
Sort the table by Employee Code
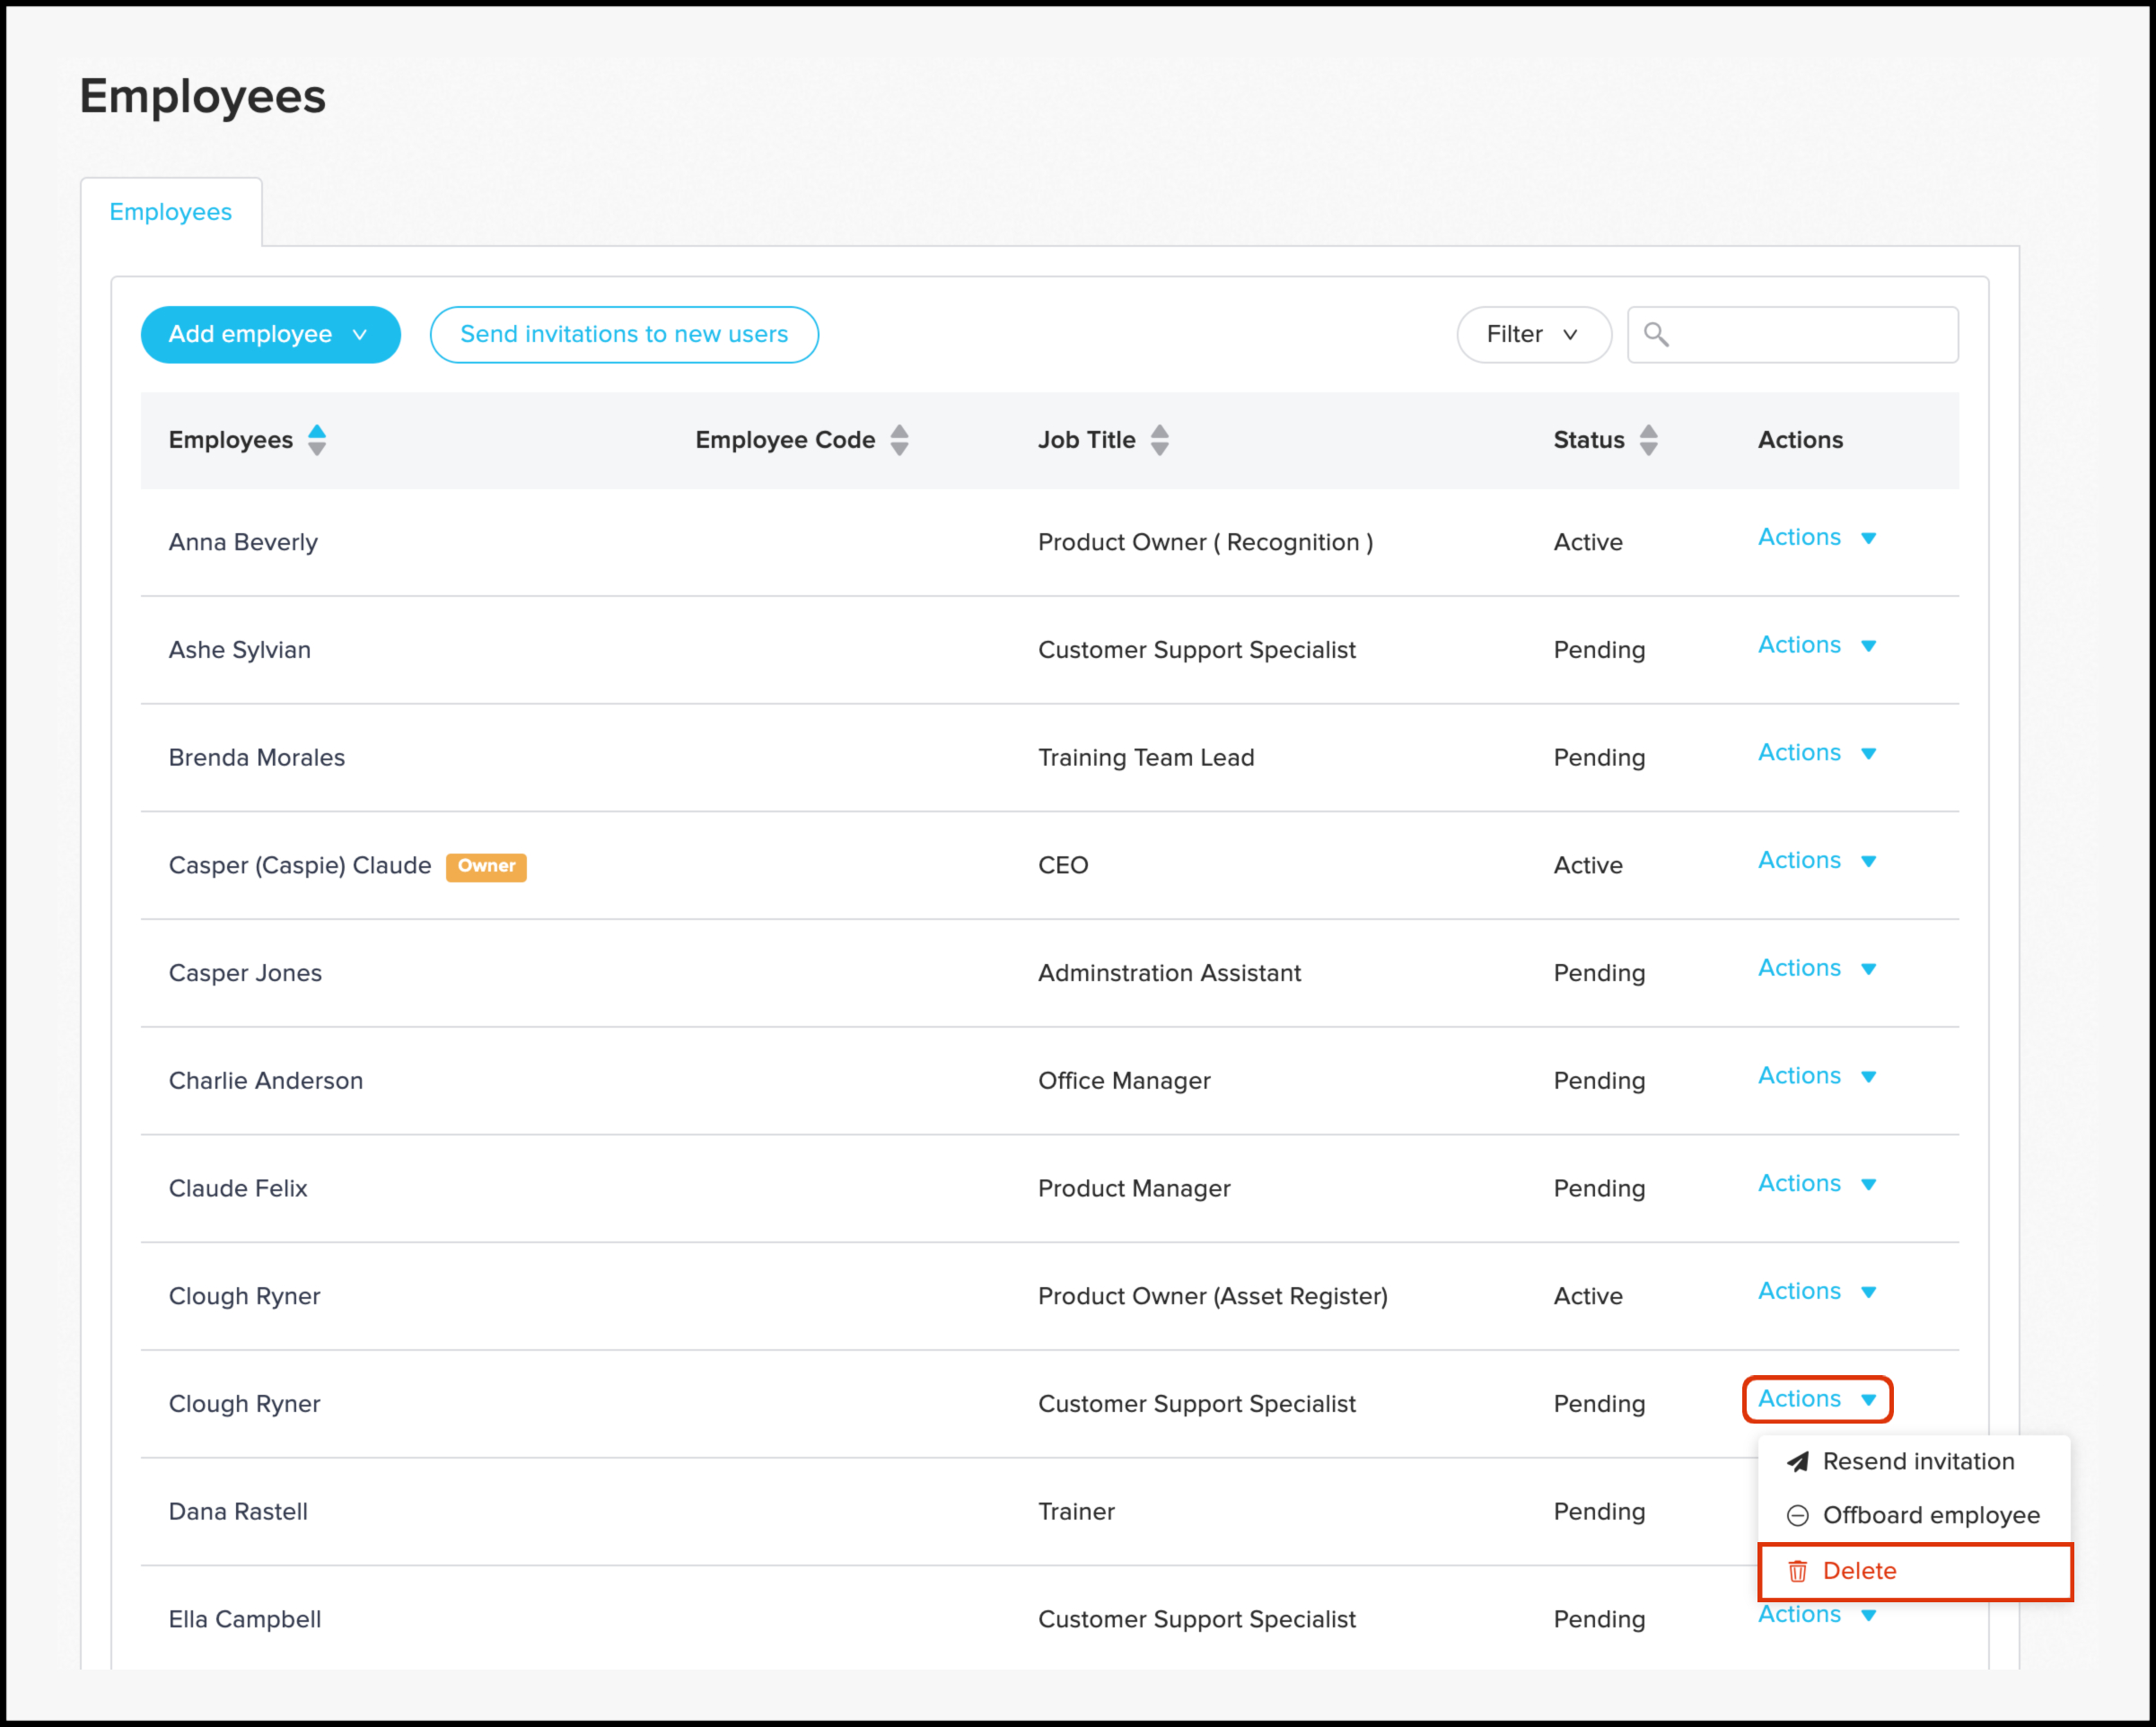pos(899,439)
